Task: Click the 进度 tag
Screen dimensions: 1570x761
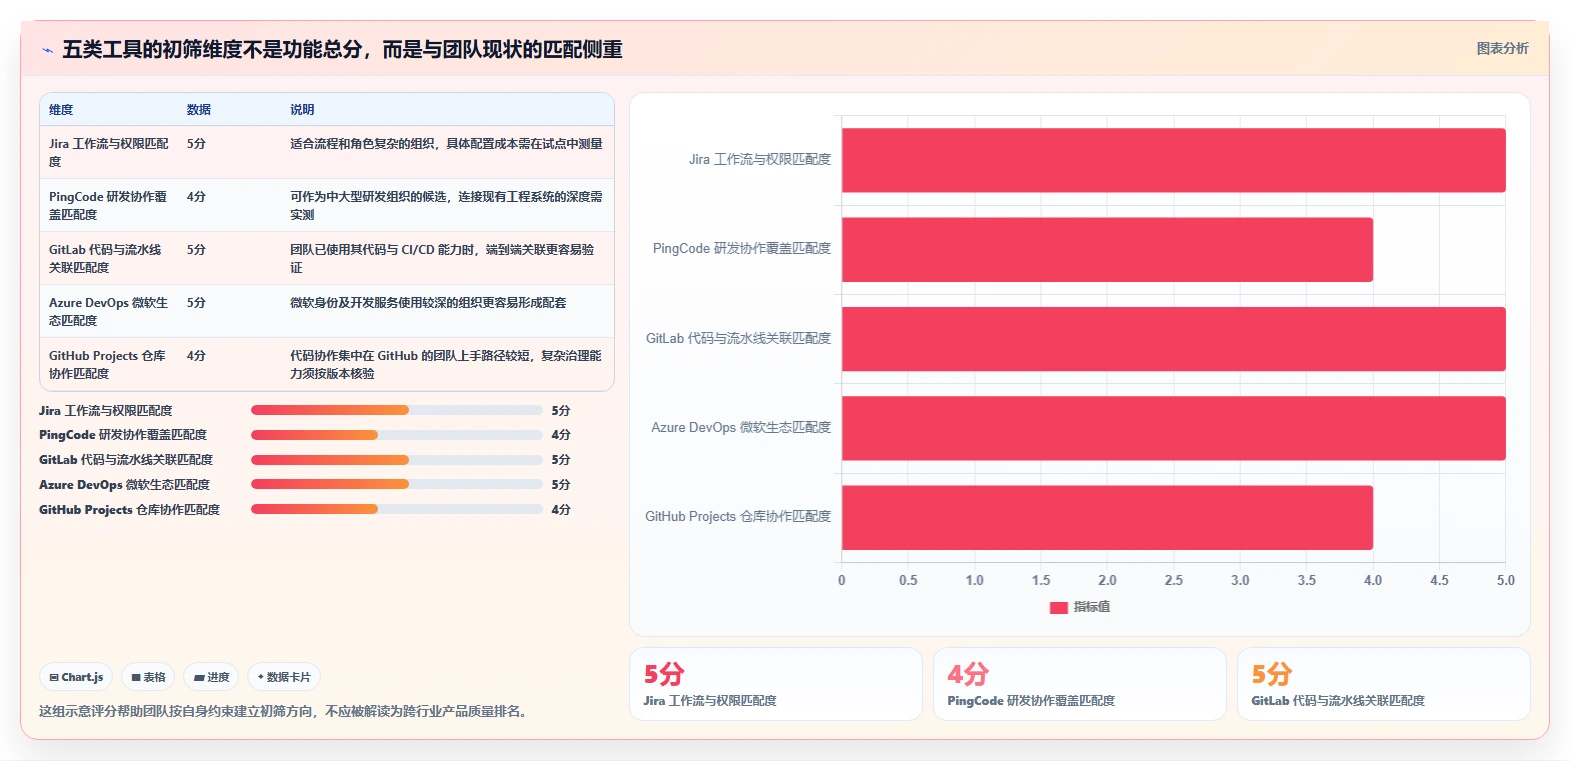Action: pyautogui.click(x=212, y=677)
